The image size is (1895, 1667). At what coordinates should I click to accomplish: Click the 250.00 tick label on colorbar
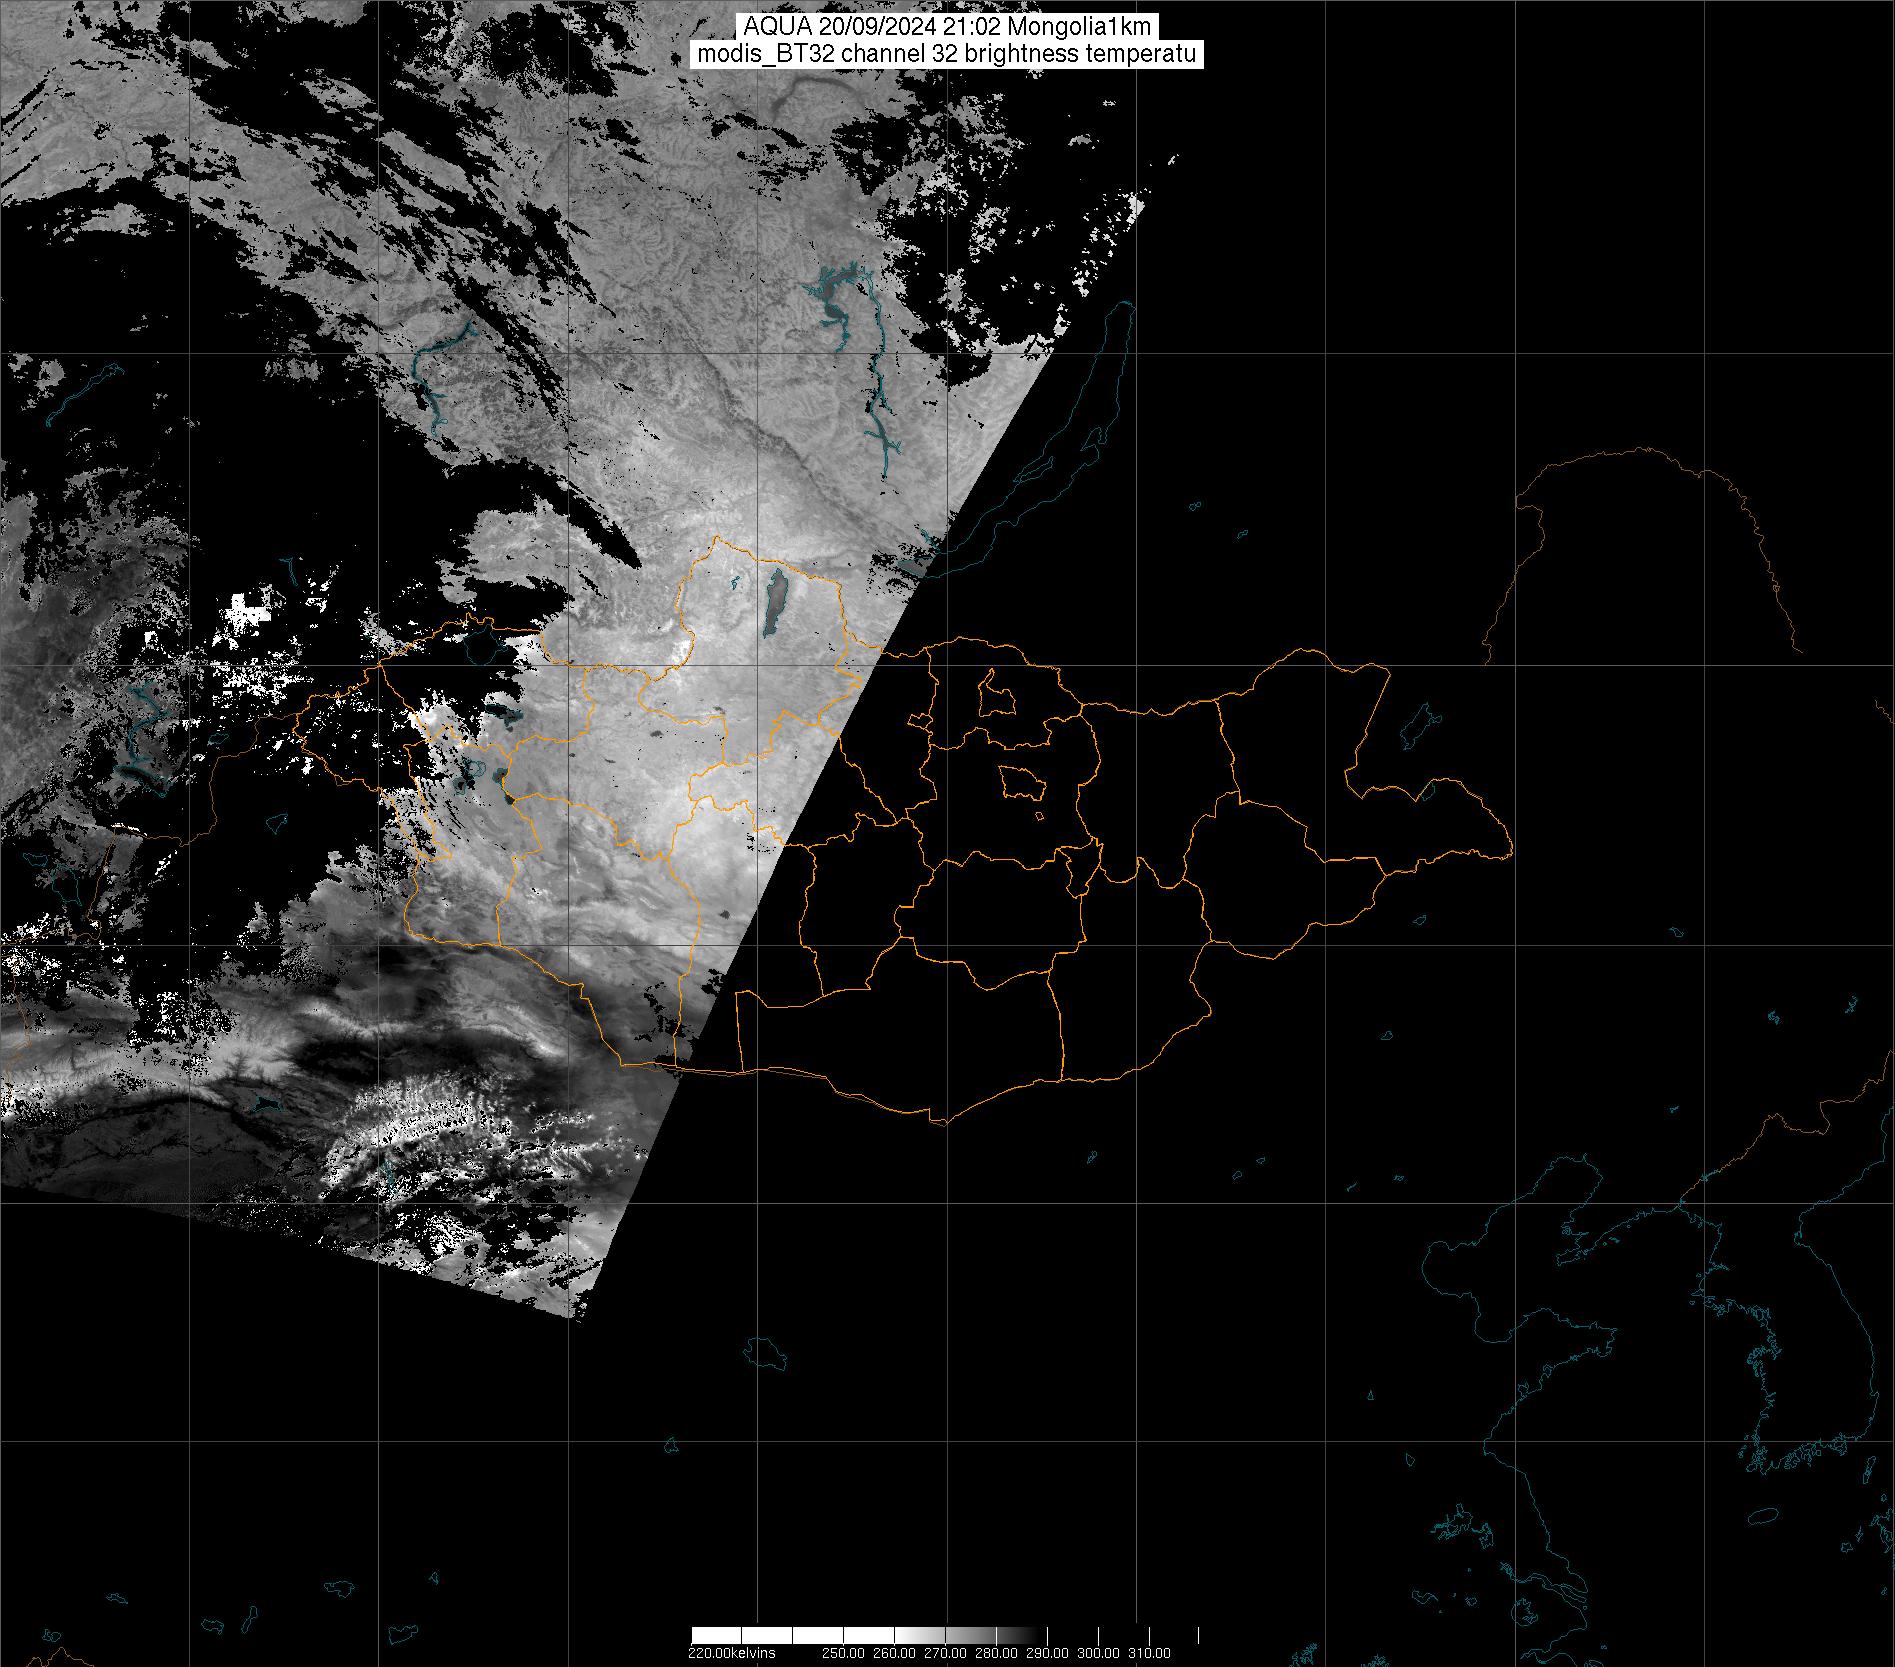point(844,1653)
